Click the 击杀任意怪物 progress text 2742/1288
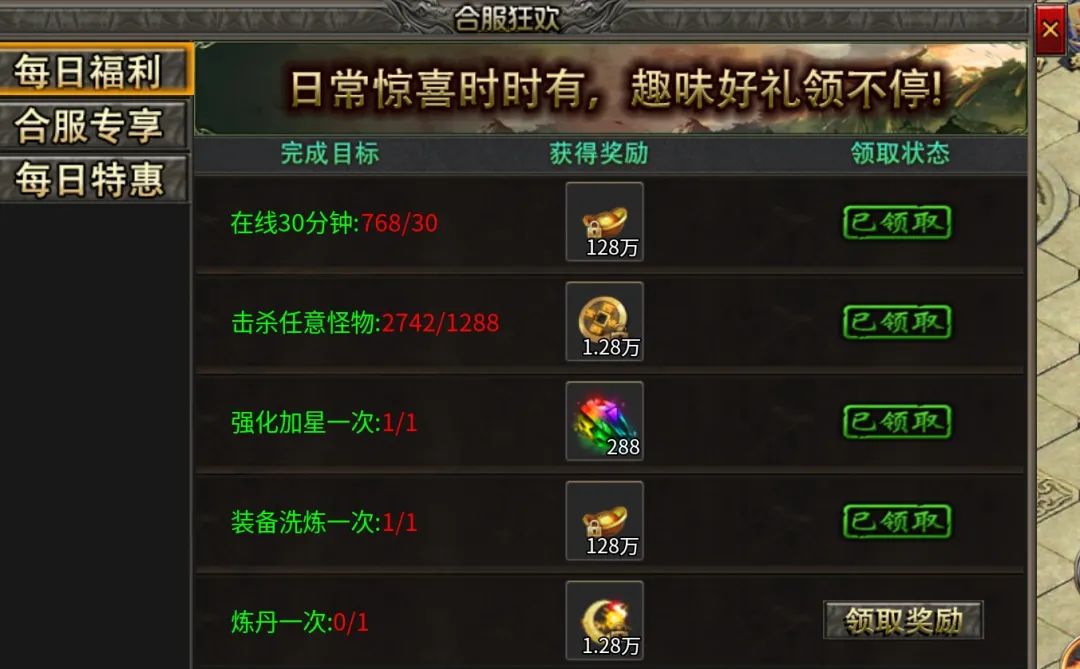 440,322
